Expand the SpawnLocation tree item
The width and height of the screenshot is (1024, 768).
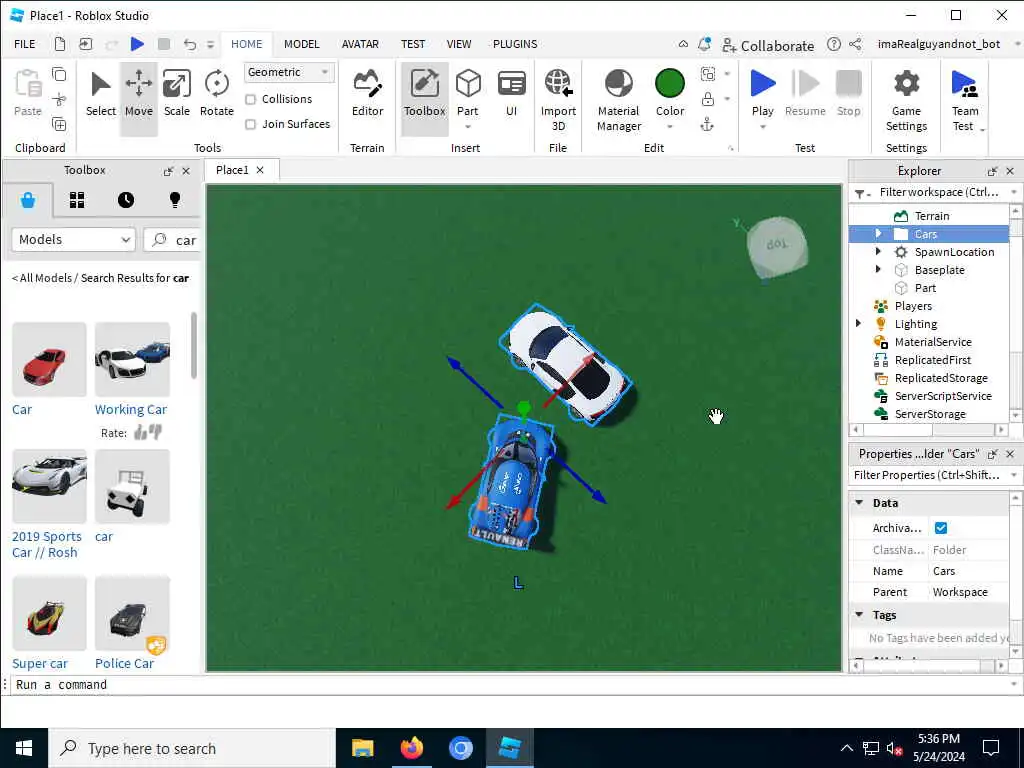878,251
